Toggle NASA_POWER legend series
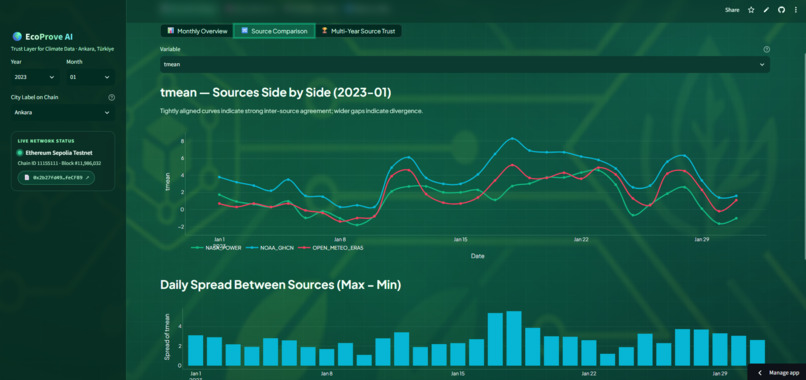Screen dimensions: 806x380 [x=216, y=248]
